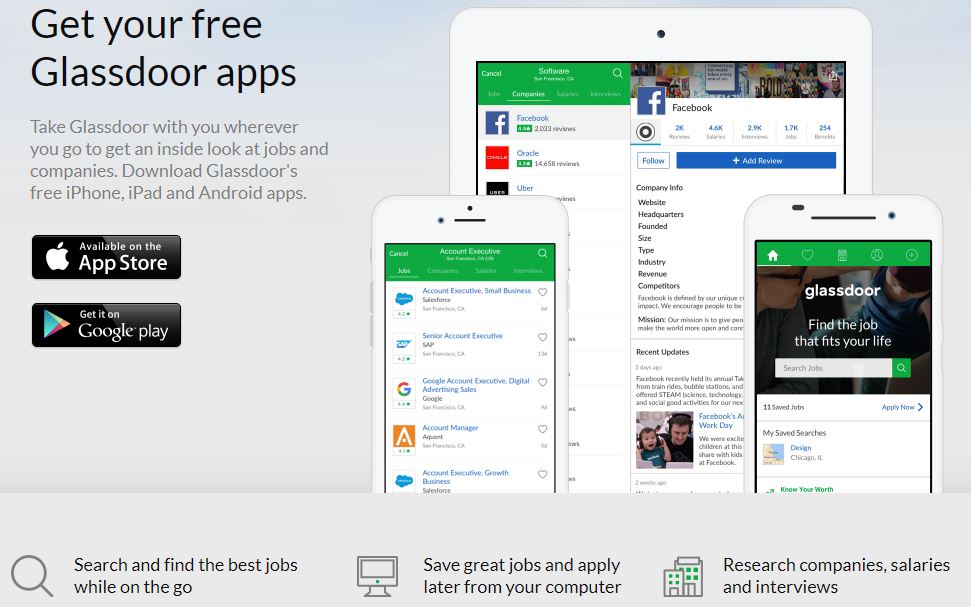Tap the green search button beside Search Jobs
971x607 pixels.
click(x=901, y=368)
